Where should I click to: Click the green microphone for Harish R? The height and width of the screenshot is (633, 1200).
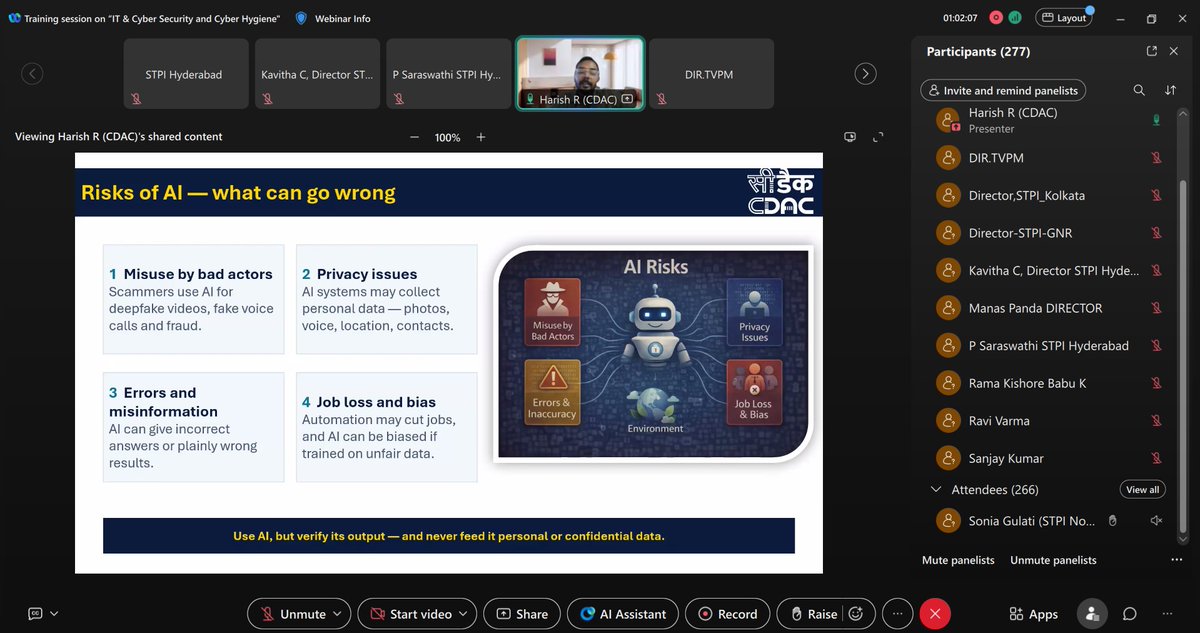click(x=1156, y=120)
